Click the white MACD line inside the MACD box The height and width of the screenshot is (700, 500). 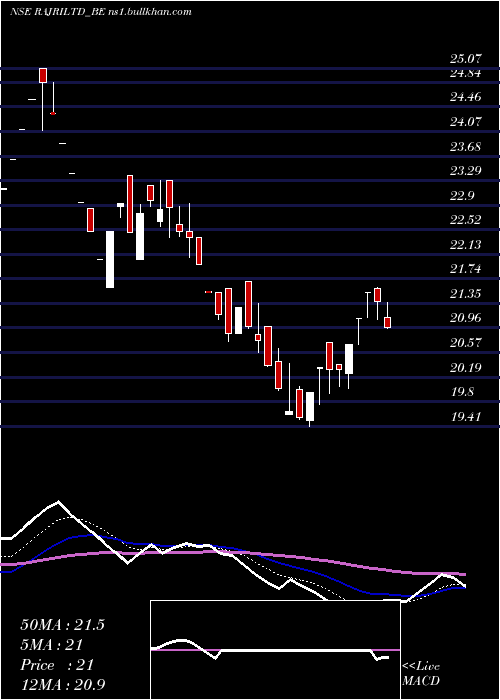pos(270,650)
